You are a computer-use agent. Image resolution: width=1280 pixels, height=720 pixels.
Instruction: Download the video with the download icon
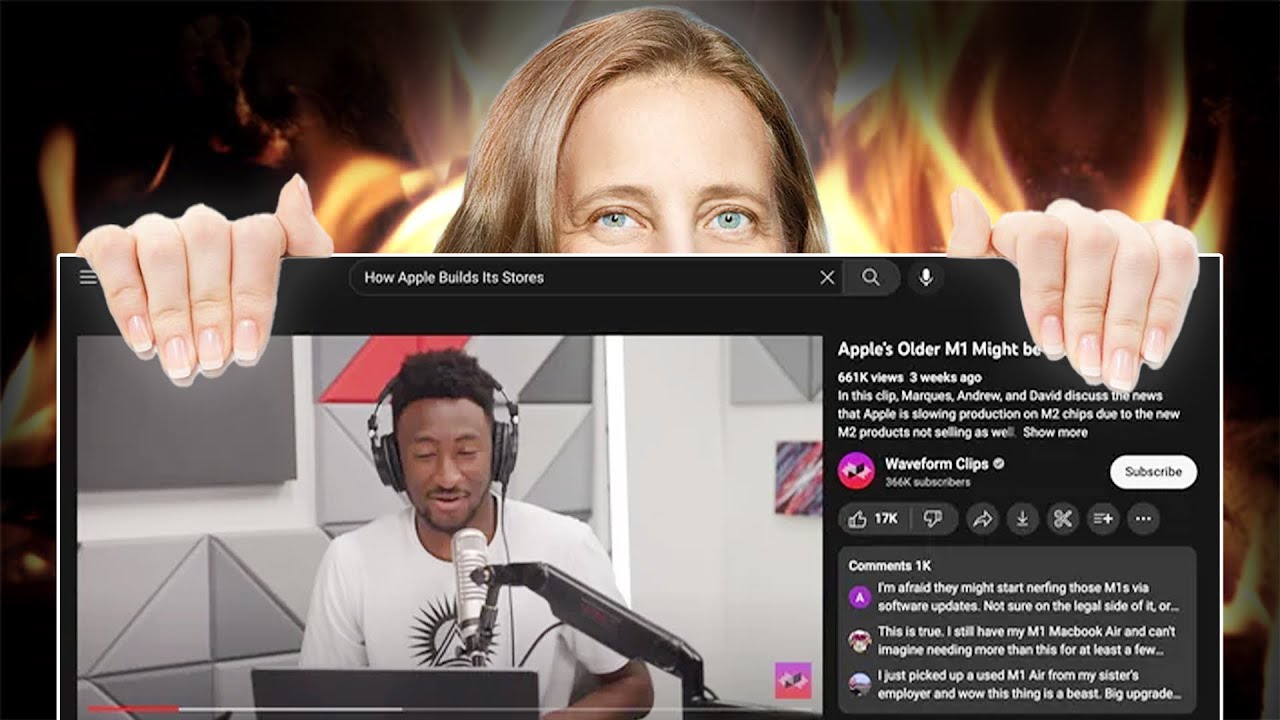[x=1023, y=518]
